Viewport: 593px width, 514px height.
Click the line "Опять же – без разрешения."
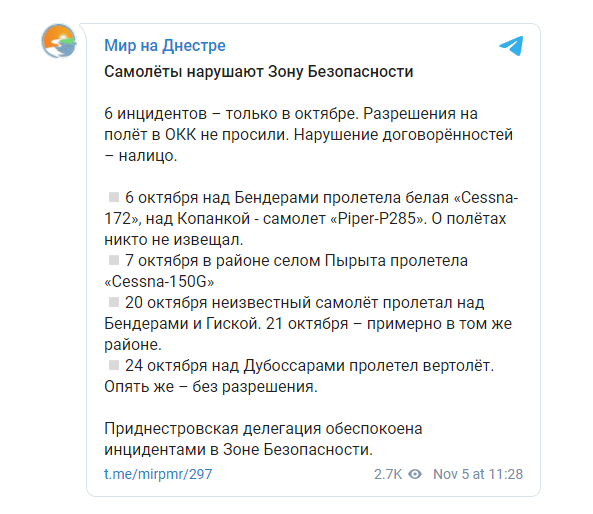pos(211,387)
